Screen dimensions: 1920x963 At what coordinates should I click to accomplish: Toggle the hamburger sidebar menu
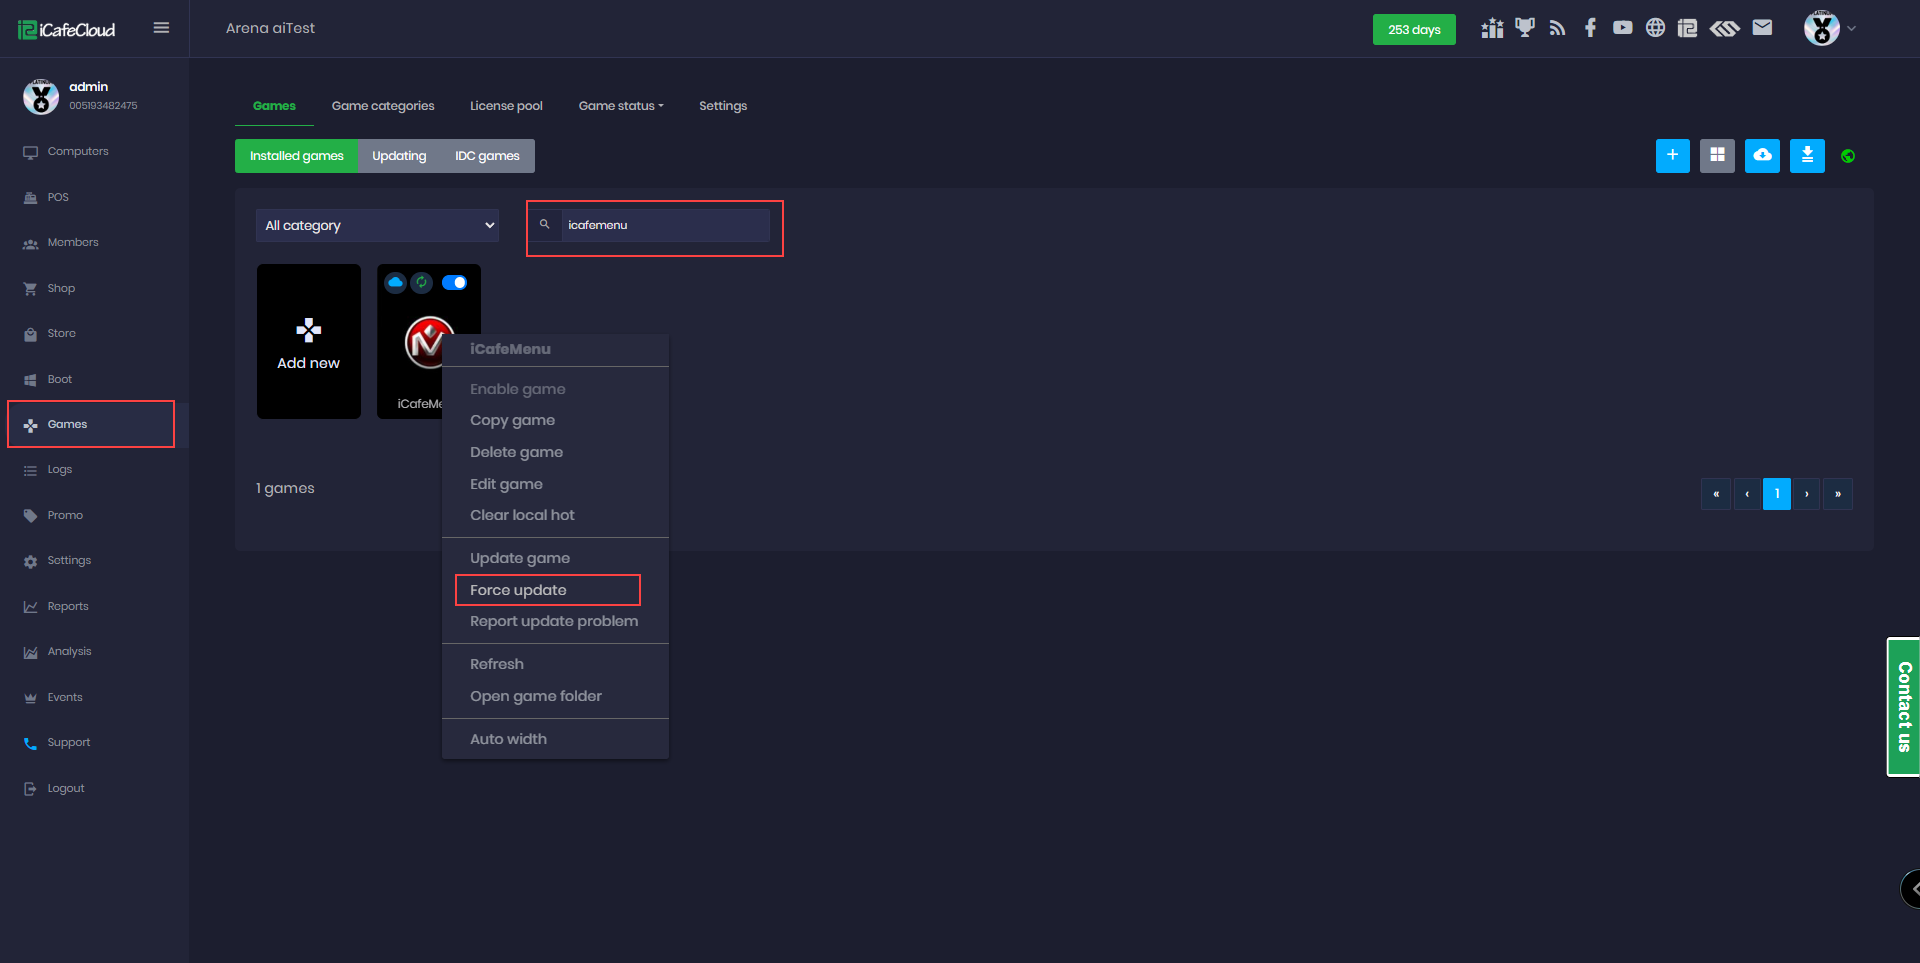161,28
